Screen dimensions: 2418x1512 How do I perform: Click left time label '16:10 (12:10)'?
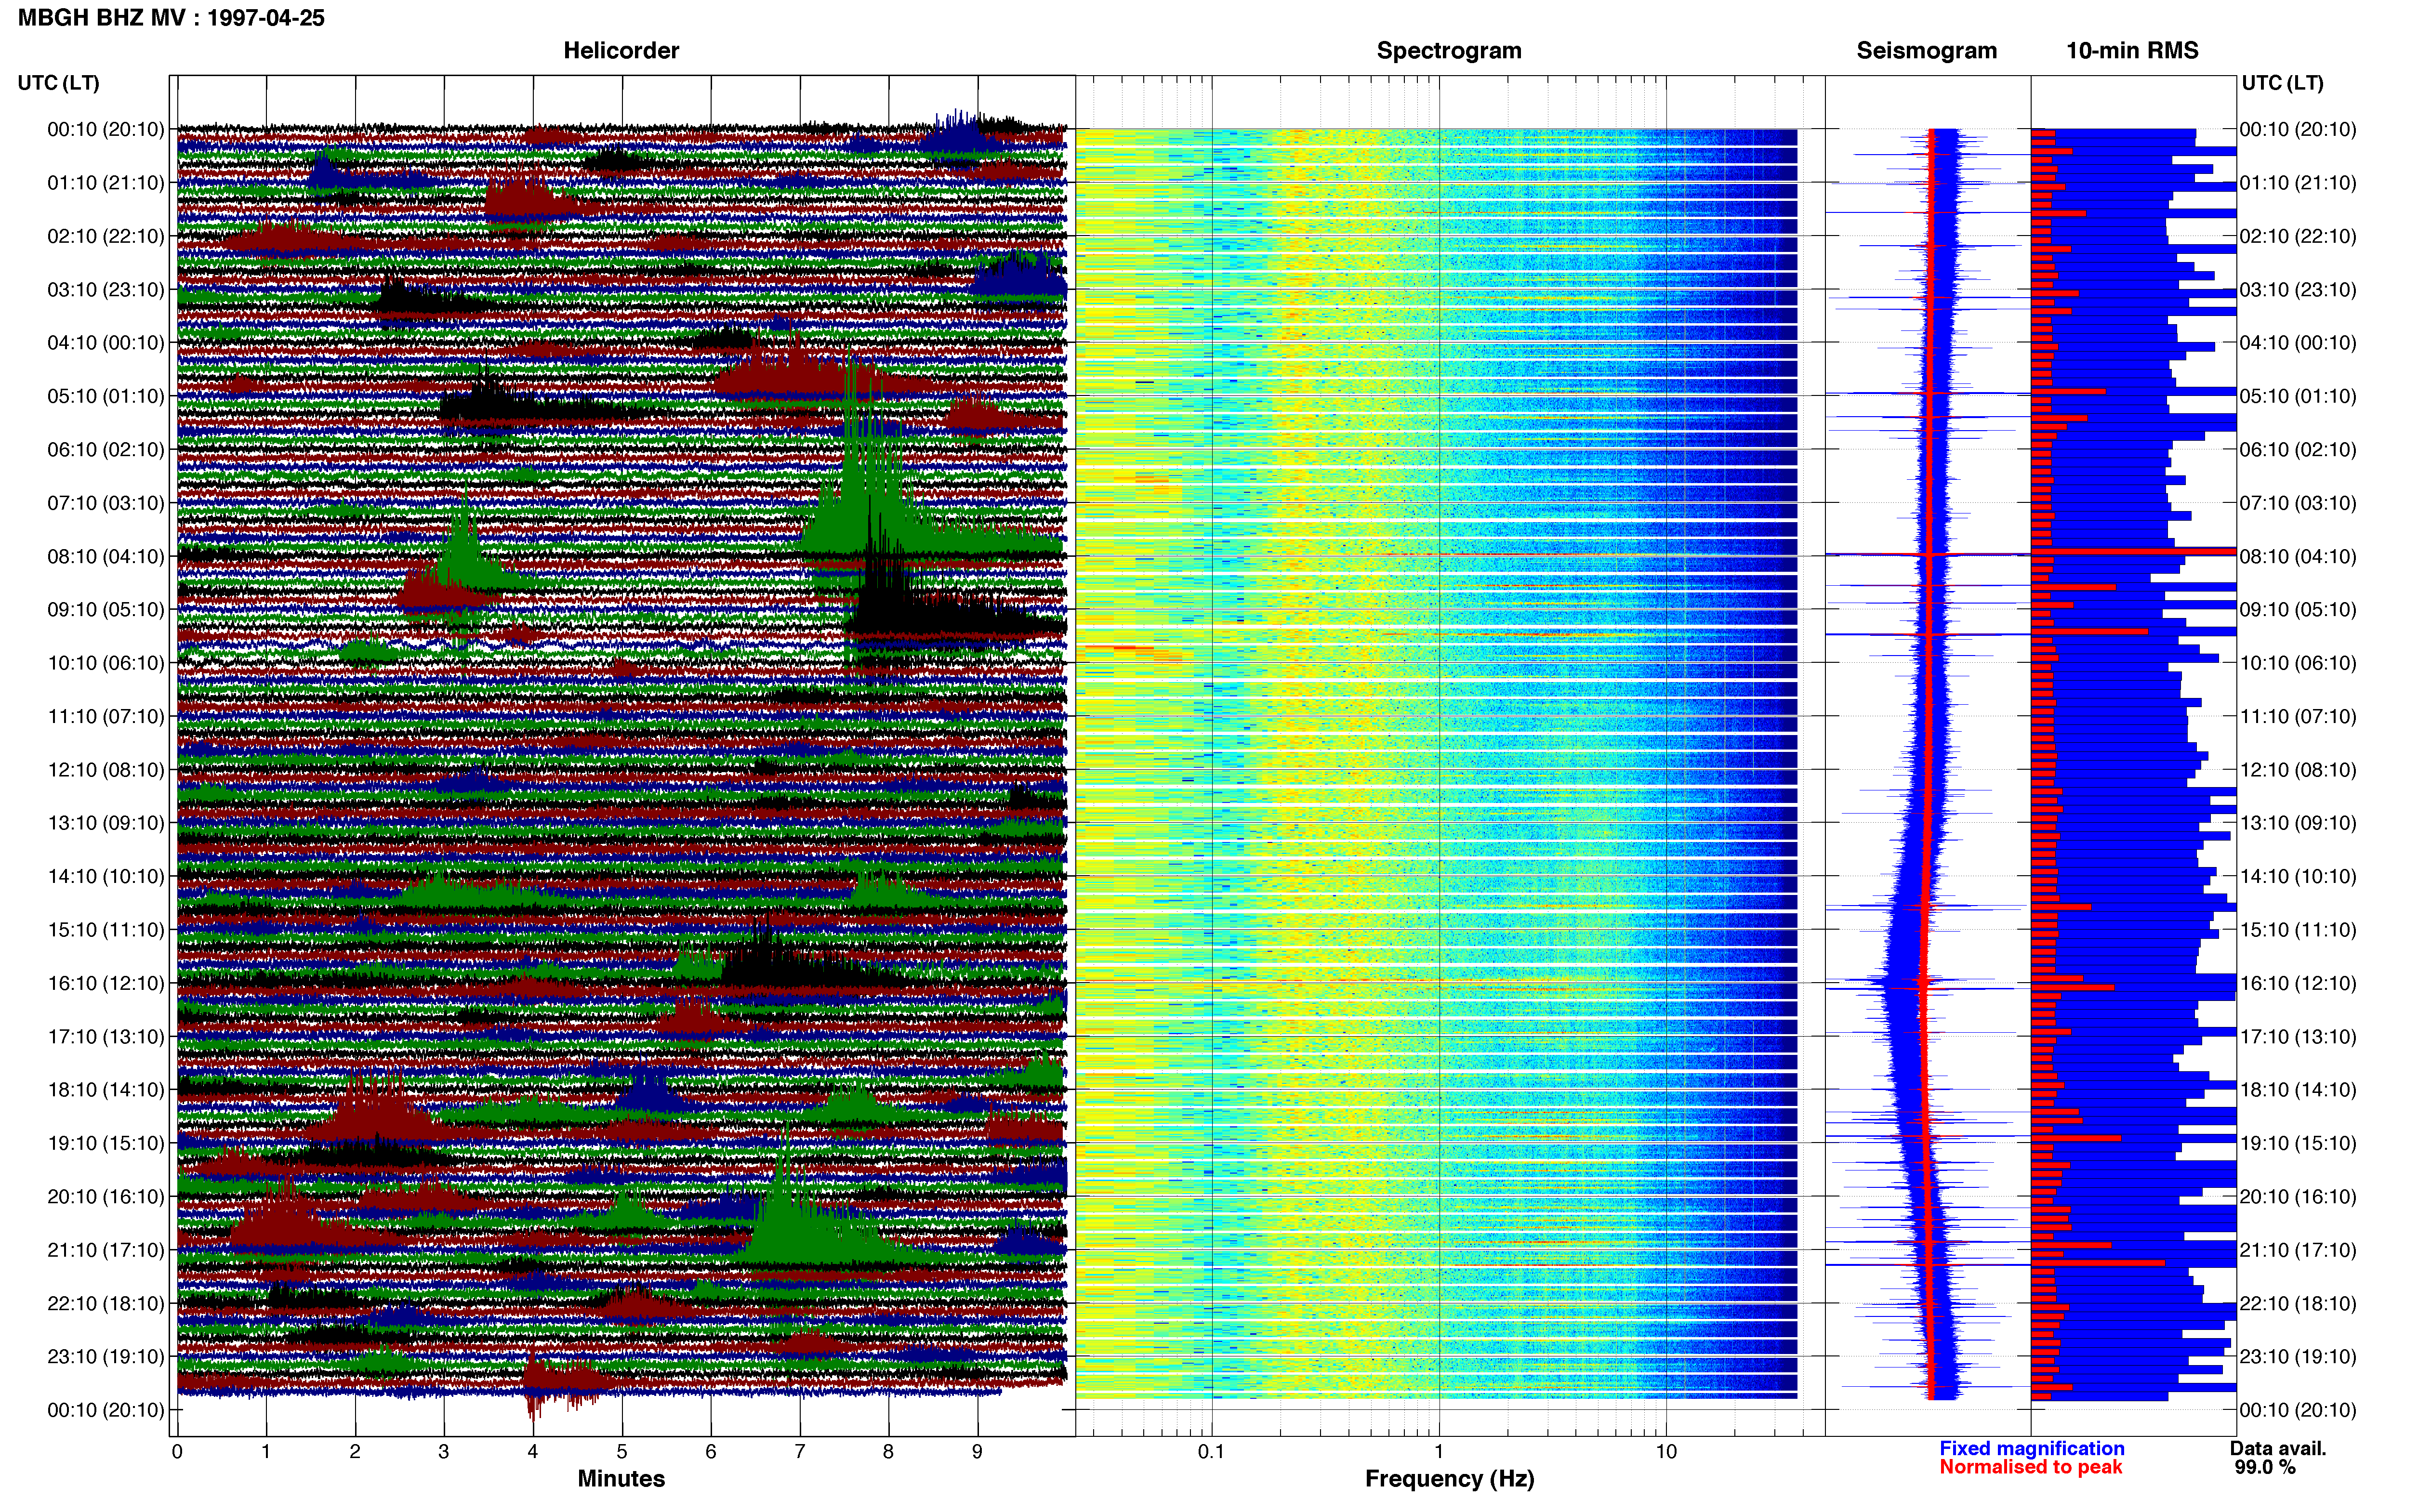105,983
